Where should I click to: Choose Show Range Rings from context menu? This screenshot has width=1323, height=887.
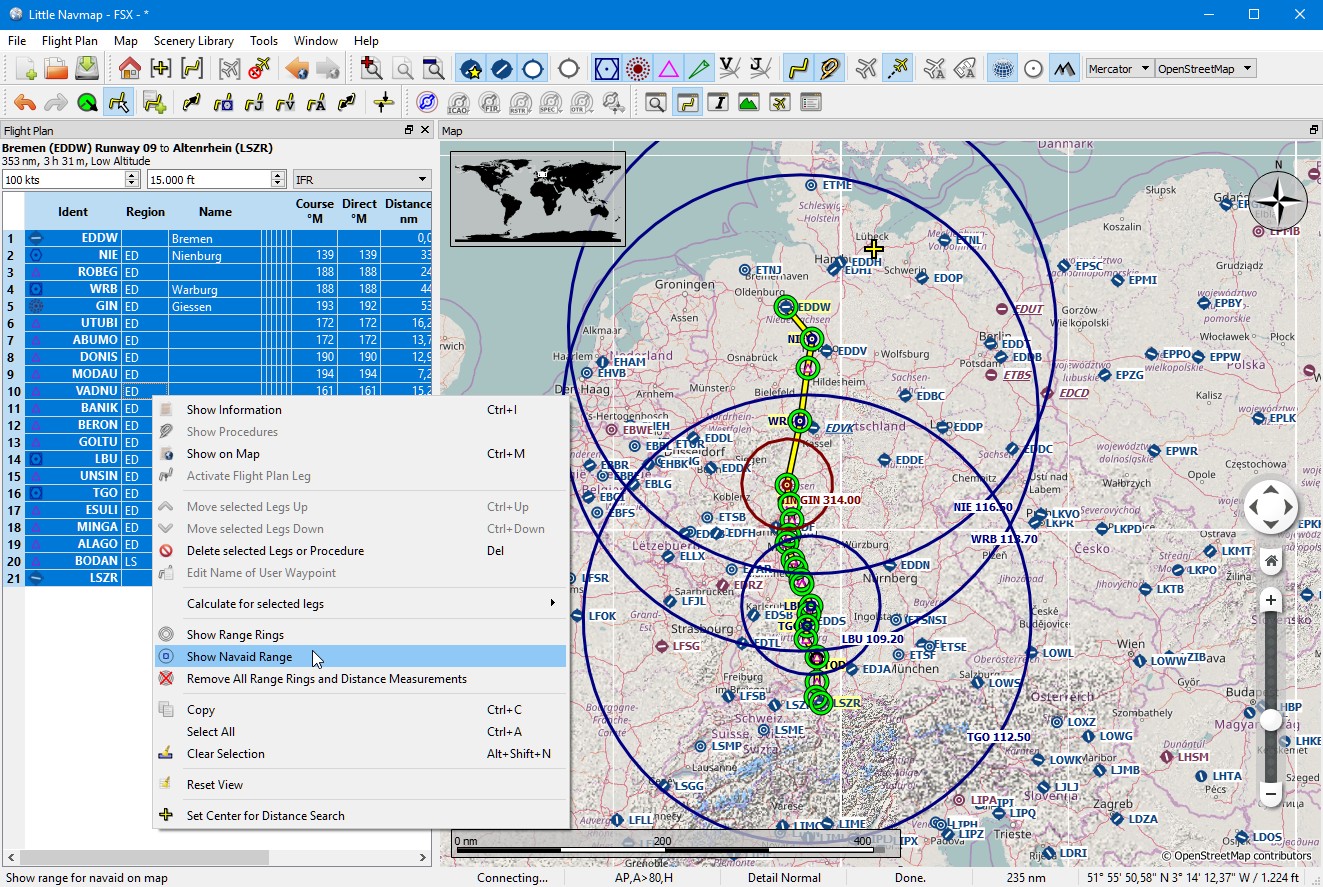coord(361,635)
